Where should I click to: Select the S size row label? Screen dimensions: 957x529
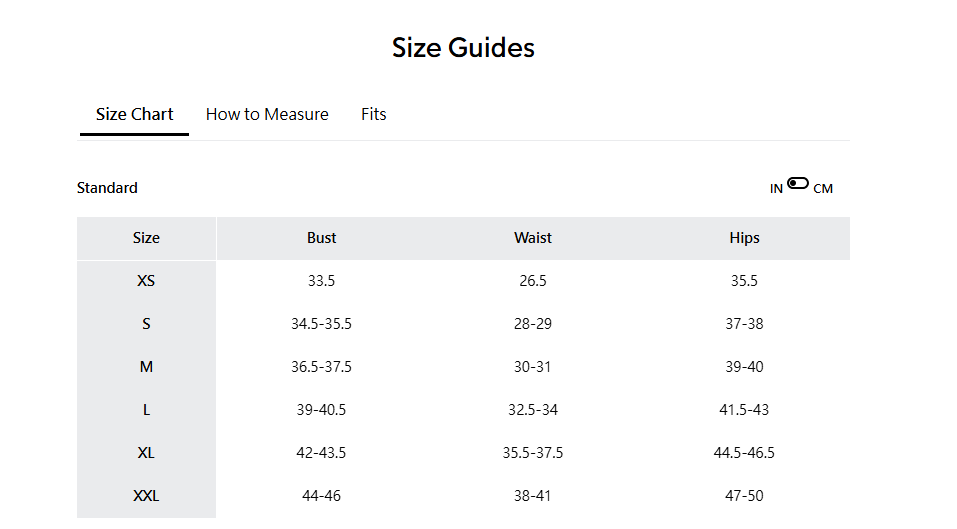coord(146,324)
